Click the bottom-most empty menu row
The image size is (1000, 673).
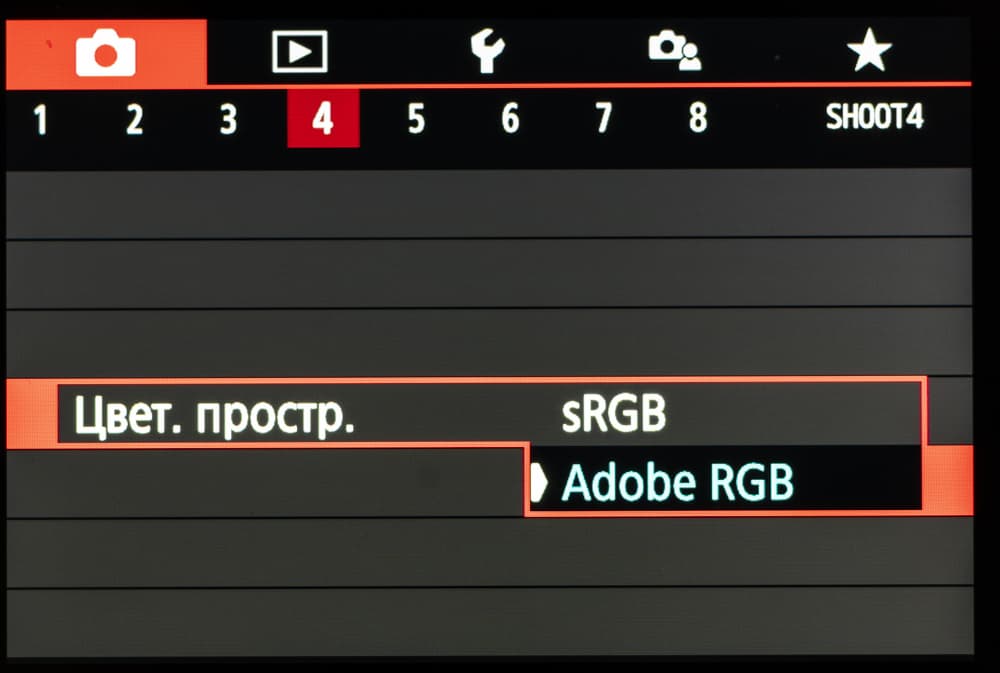(x=489, y=623)
